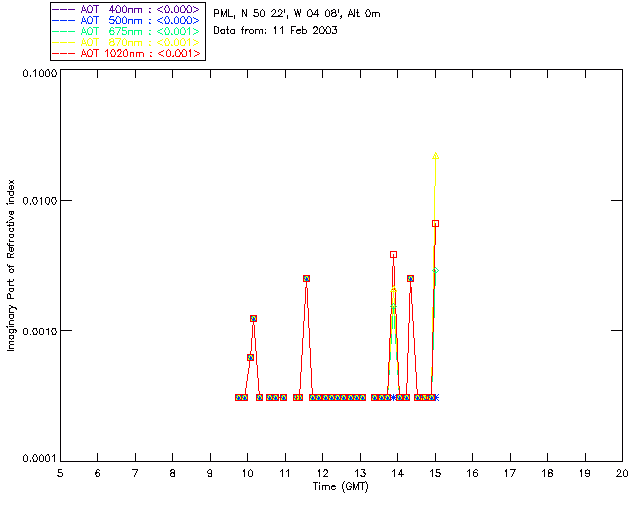Click the legend entry 'AOT 1020nm : <0.001>'

(128, 53)
